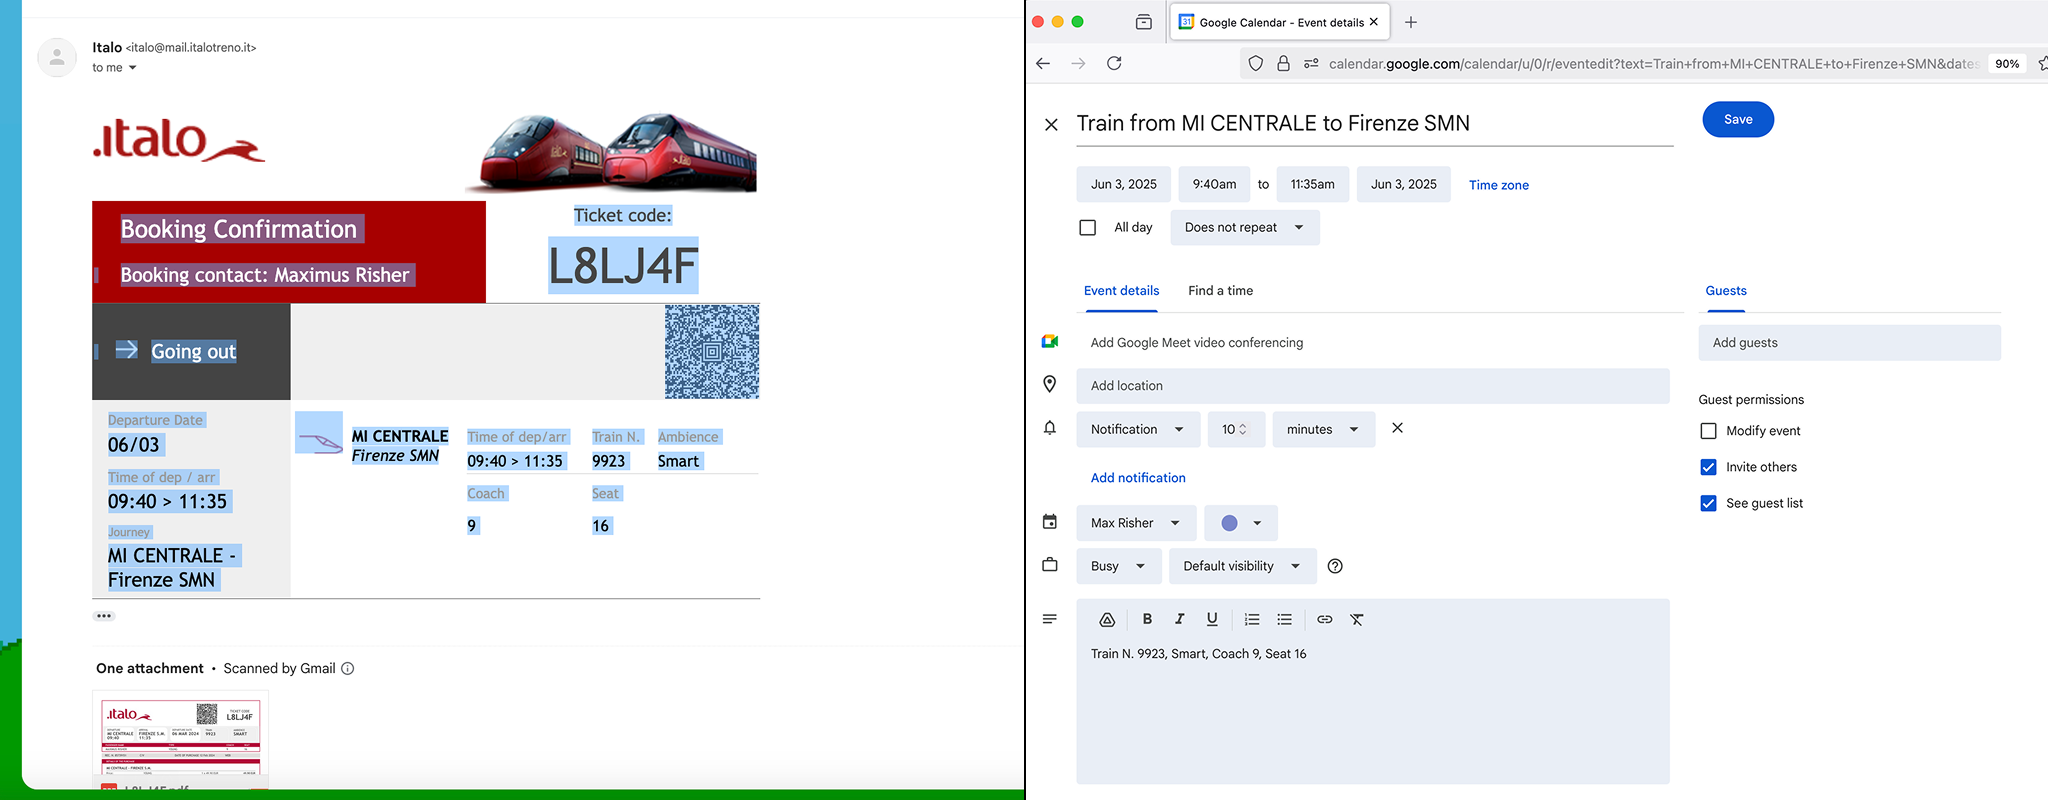The height and width of the screenshot is (800, 2048).
Task: Click the QR code in Italo email
Action: click(712, 352)
